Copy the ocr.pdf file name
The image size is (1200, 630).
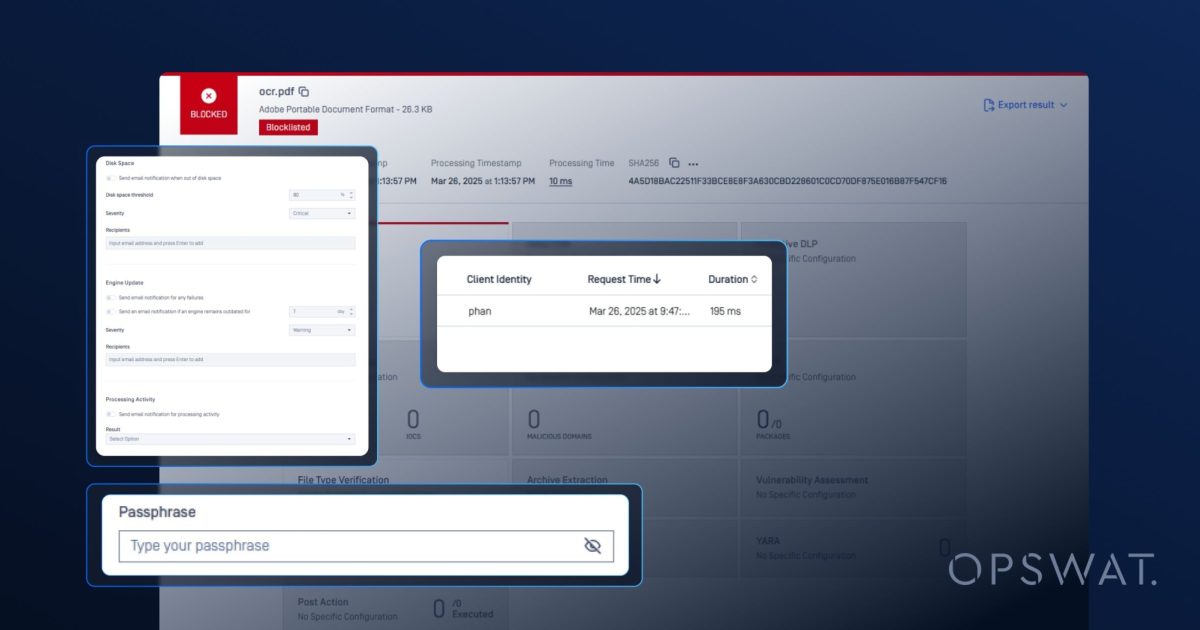point(302,92)
